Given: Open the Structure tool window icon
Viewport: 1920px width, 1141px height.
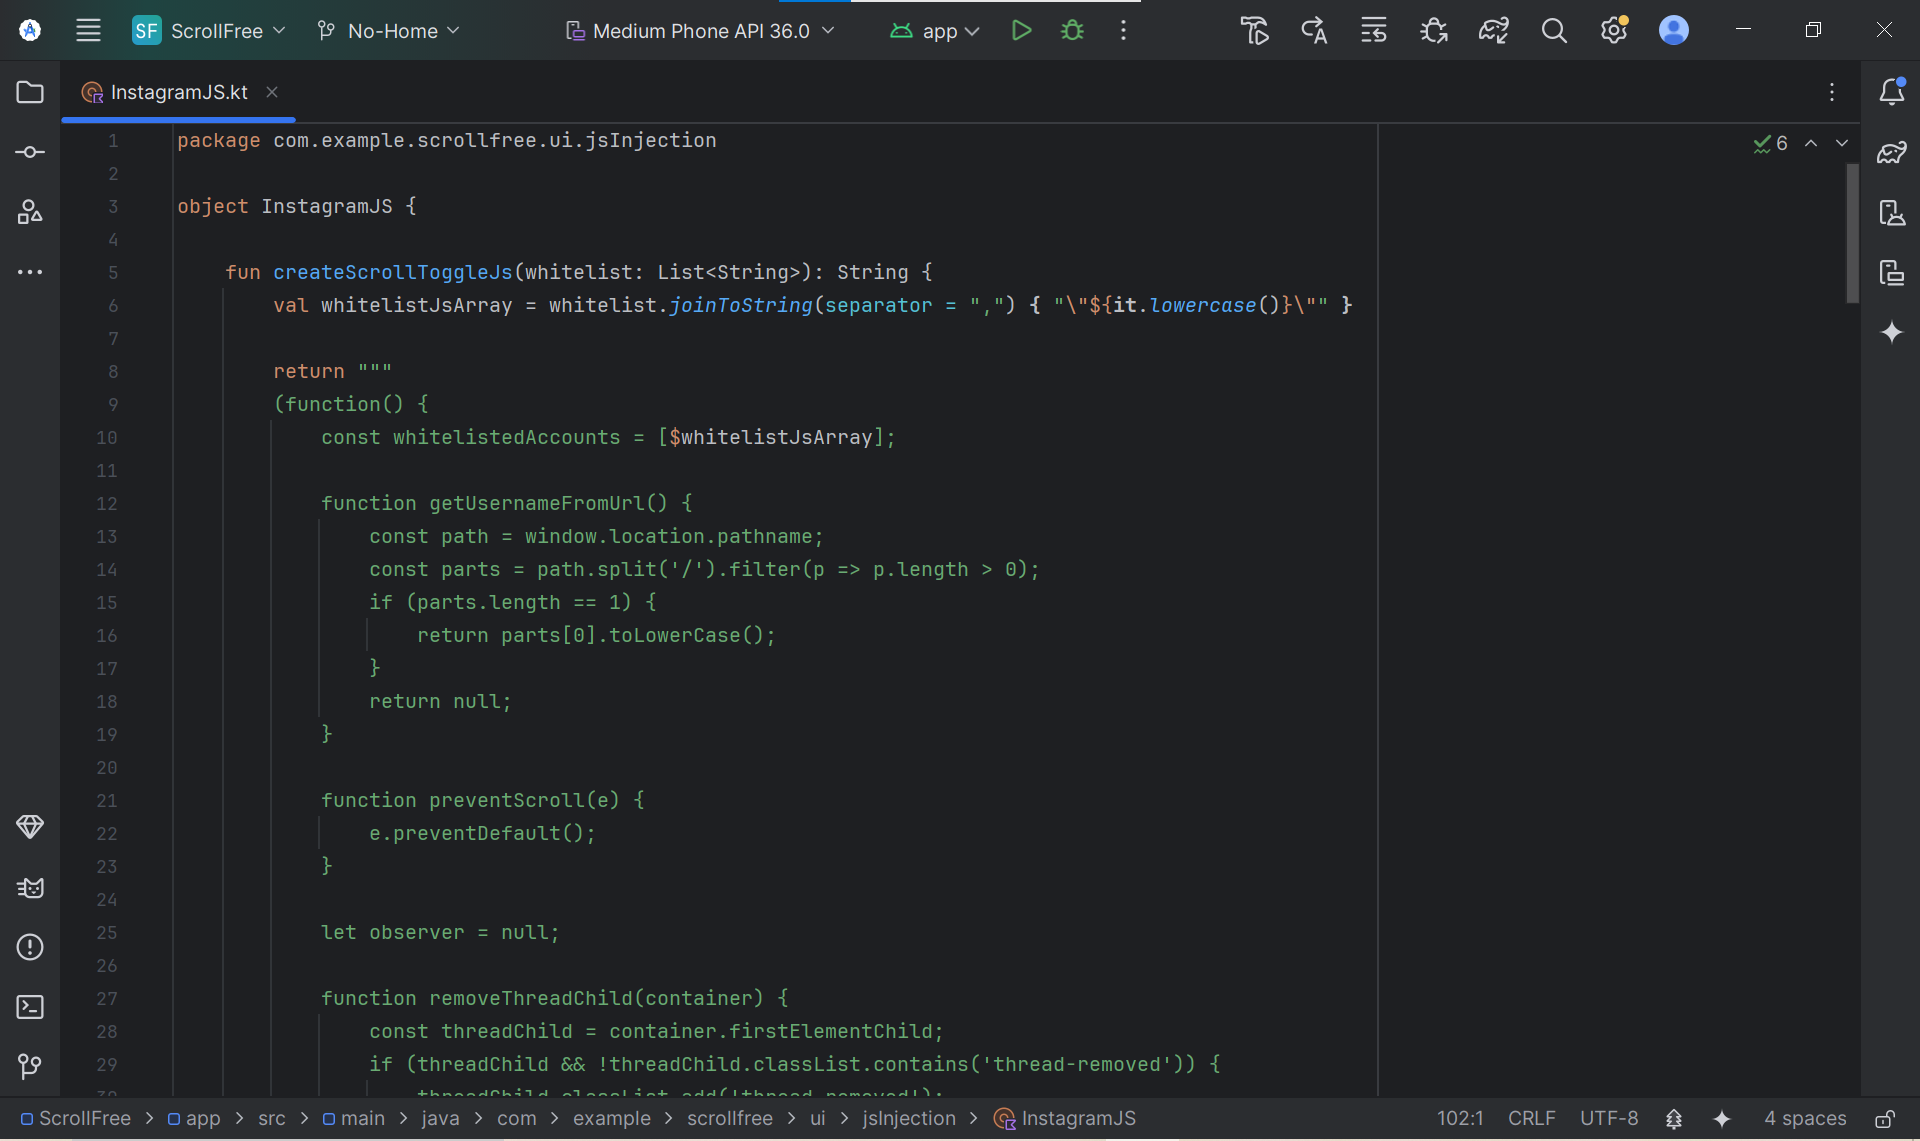Looking at the screenshot, I should coord(30,212).
